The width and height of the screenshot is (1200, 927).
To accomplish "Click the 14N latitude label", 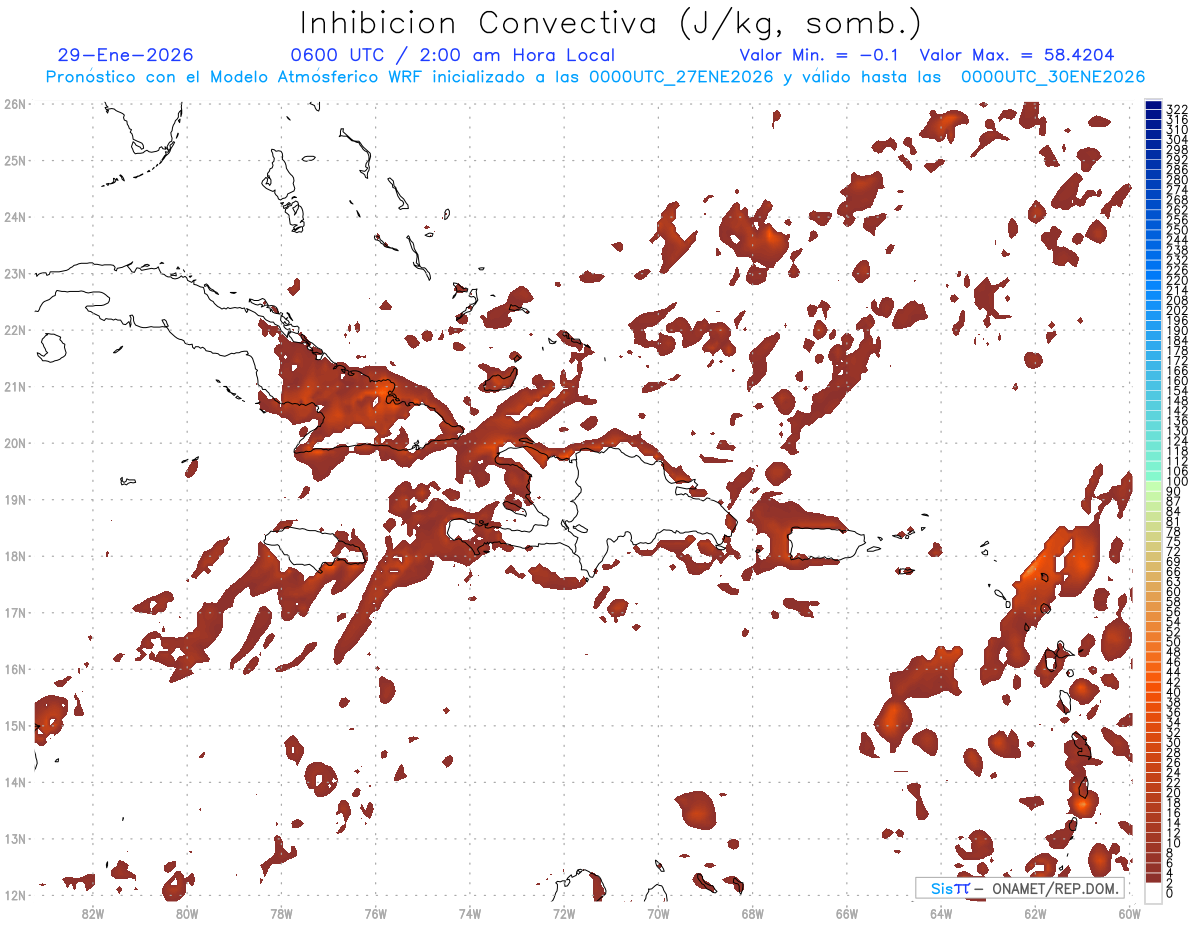I will tap(15, 782).
